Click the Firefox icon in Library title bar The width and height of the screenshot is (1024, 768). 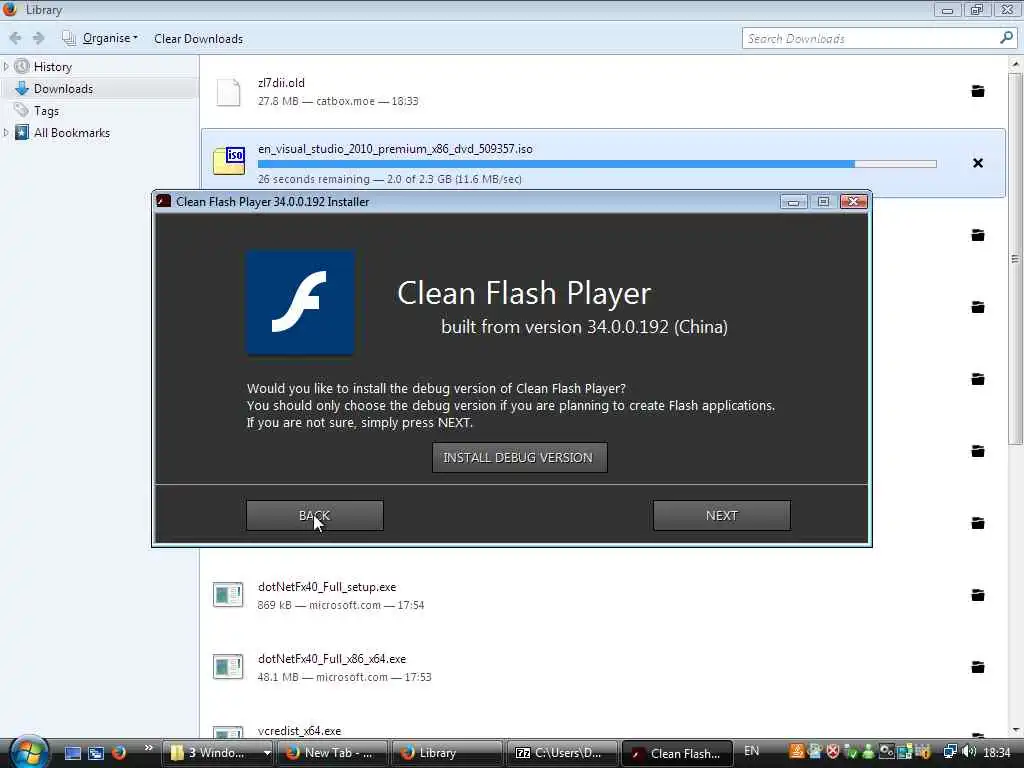click(x=10, y=9)
